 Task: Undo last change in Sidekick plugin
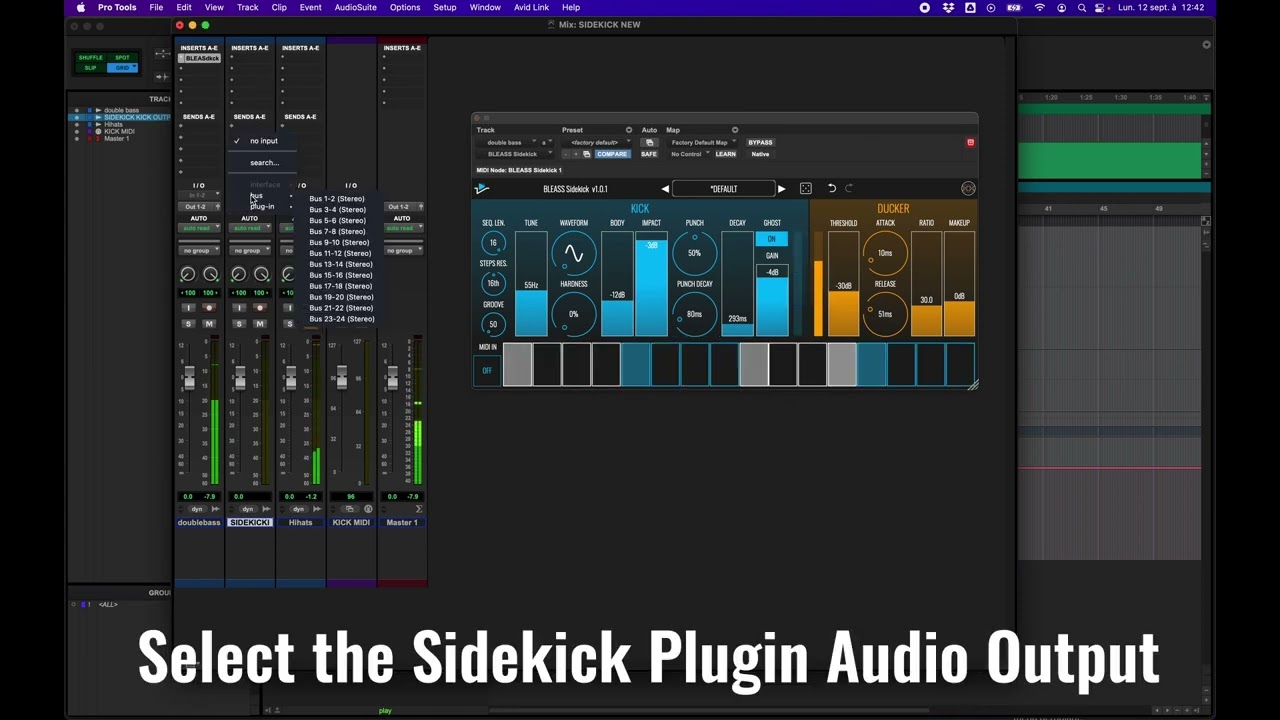click(x=831, y=189)
